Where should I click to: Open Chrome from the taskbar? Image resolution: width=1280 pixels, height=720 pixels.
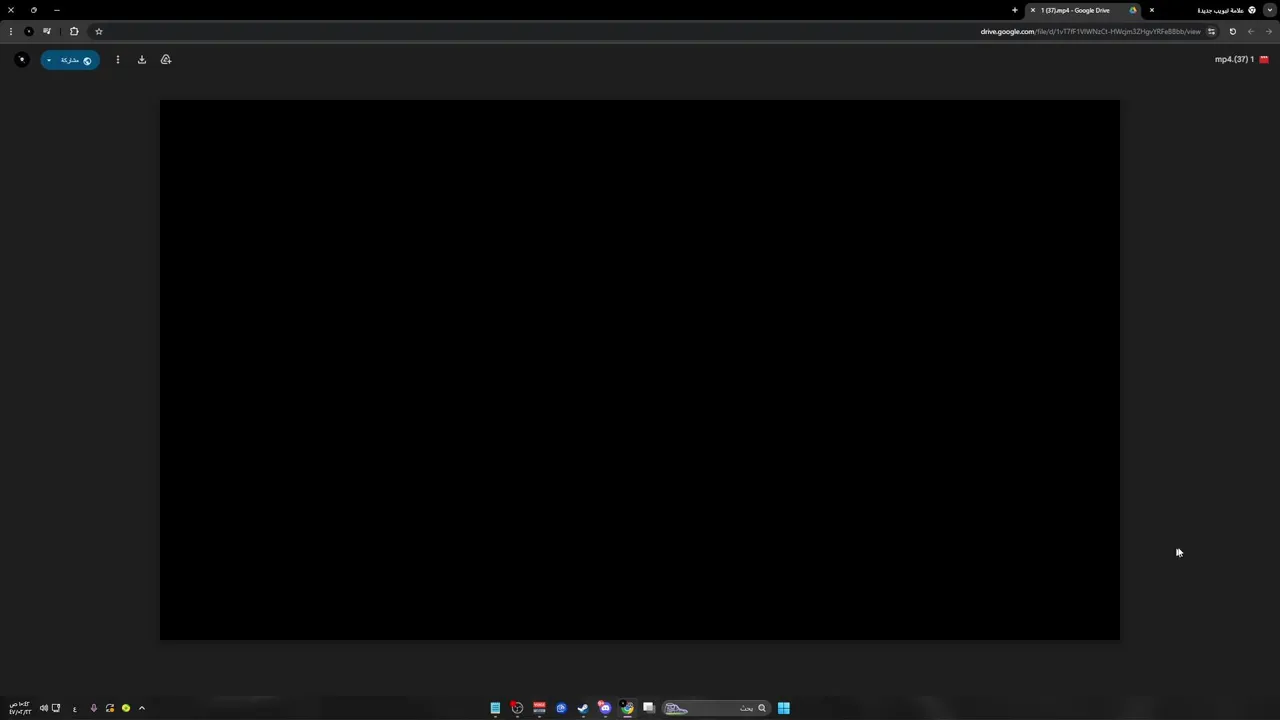point(627,708)
